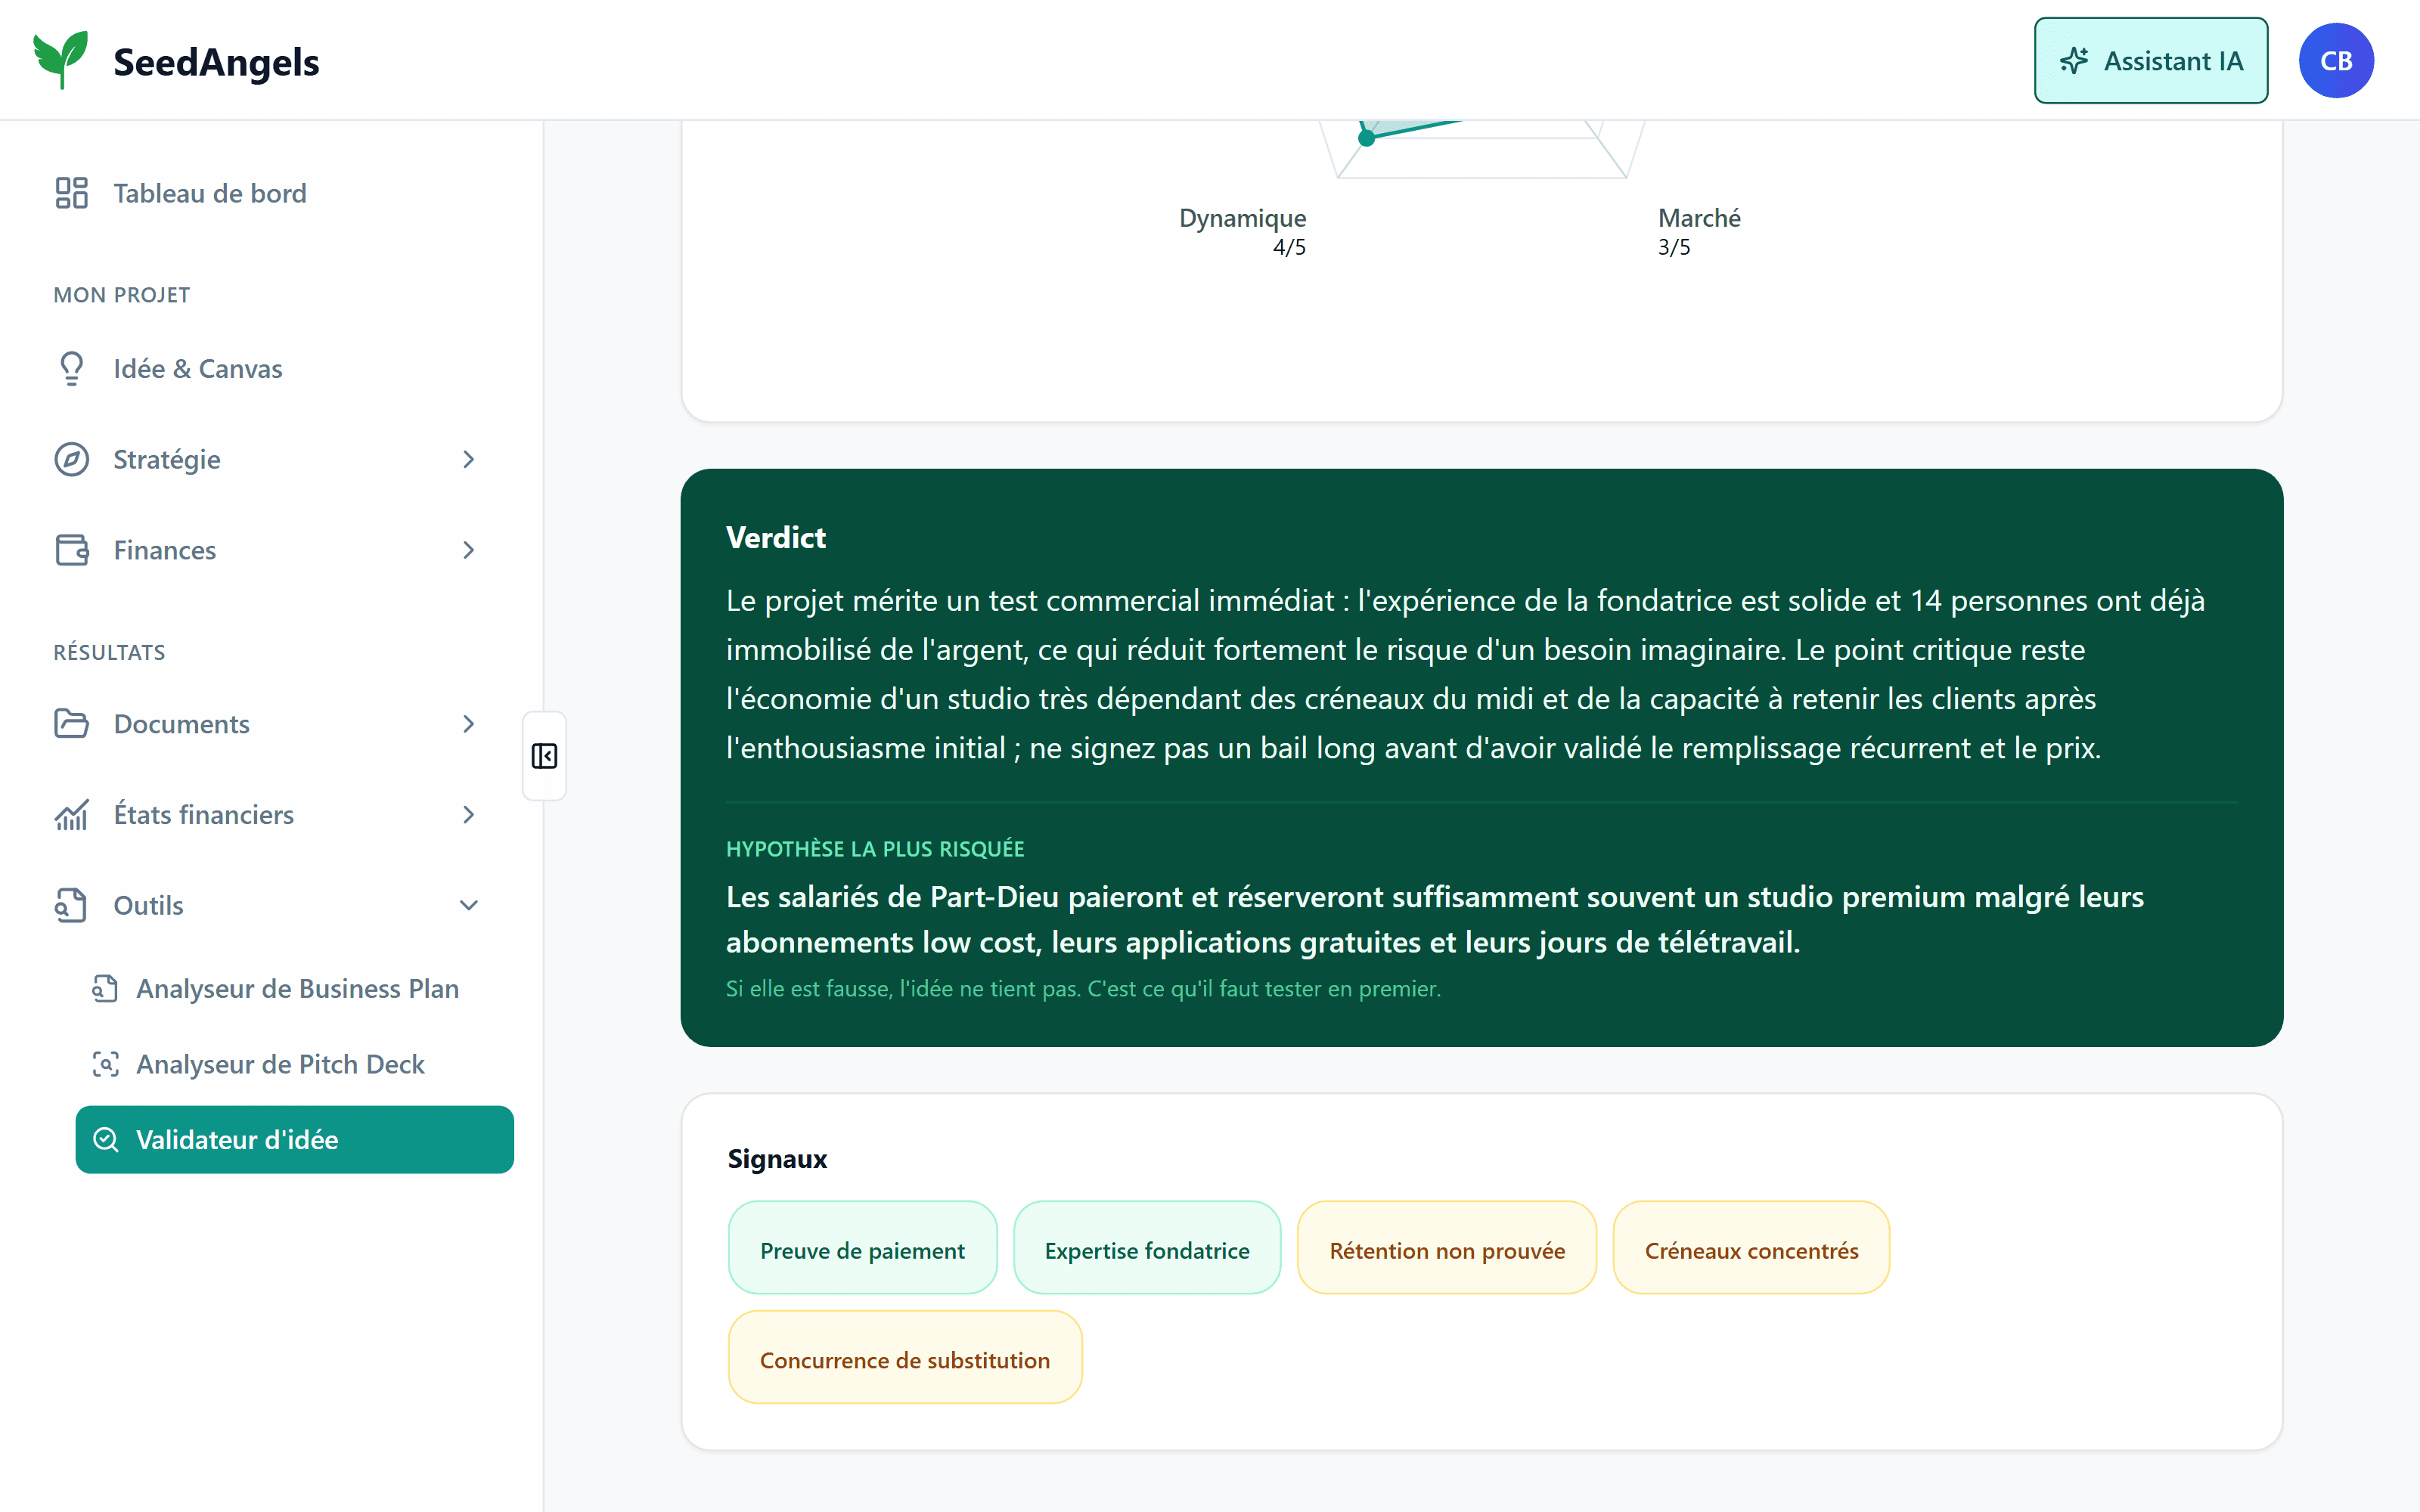Click the Assistant IA sparkle icon
Screen dimensions: 2420x1512
pyautogui.click(x=2073, y=61)
